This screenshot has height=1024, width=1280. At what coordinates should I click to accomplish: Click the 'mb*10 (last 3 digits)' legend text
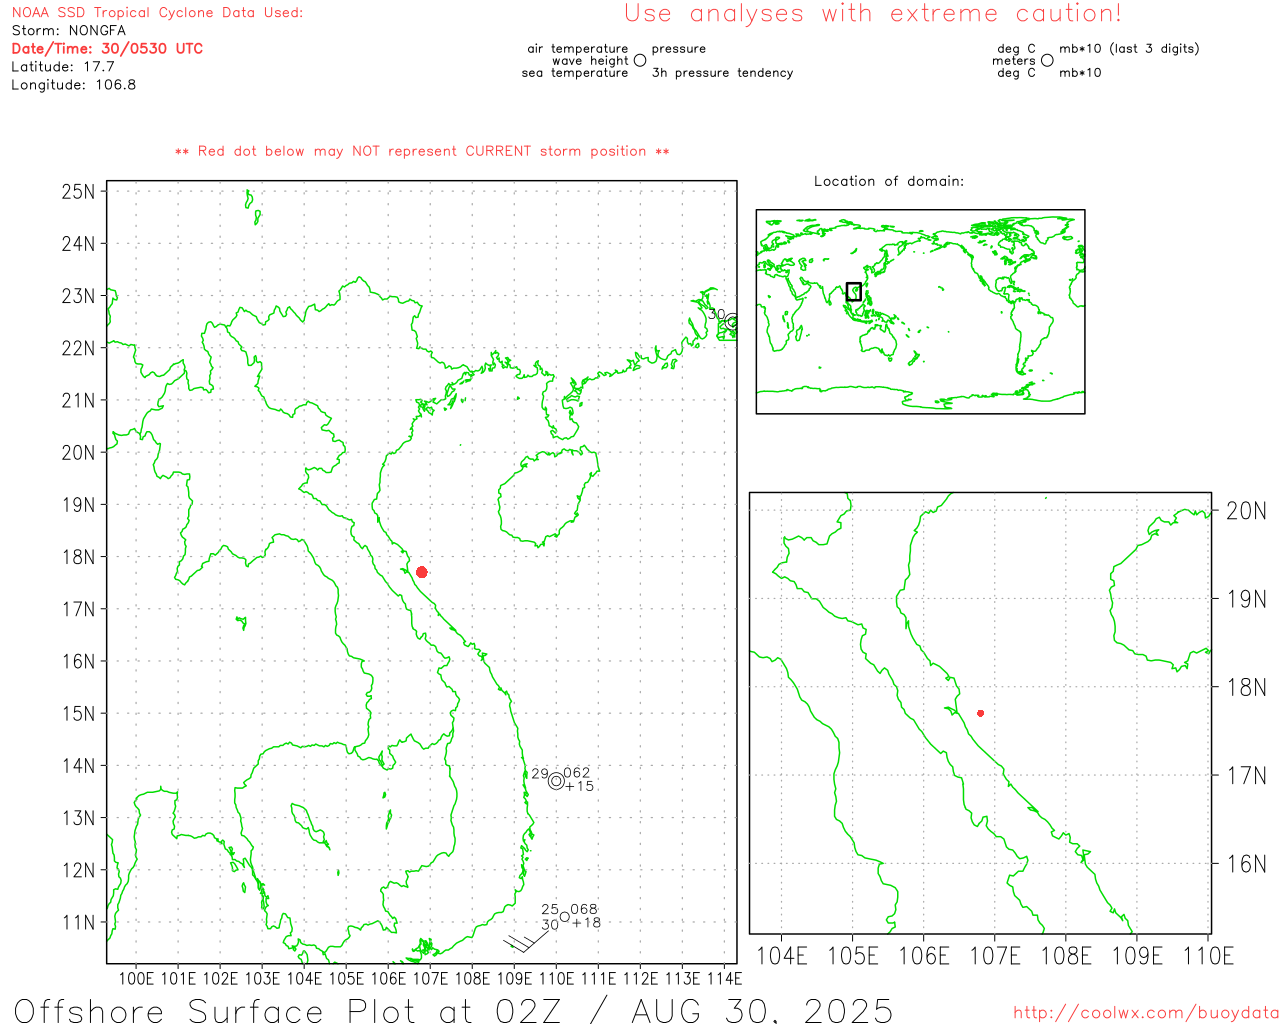click(1129, 49)
